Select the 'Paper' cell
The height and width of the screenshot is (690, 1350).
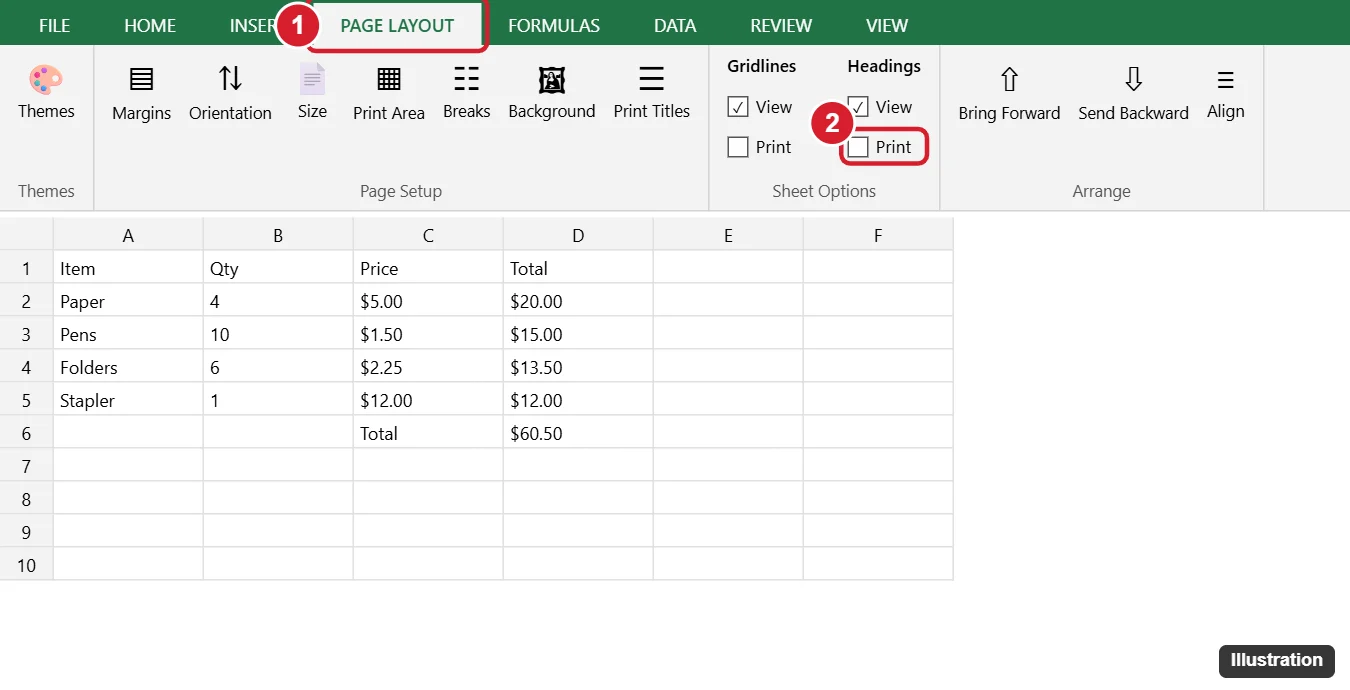(128, 301)
